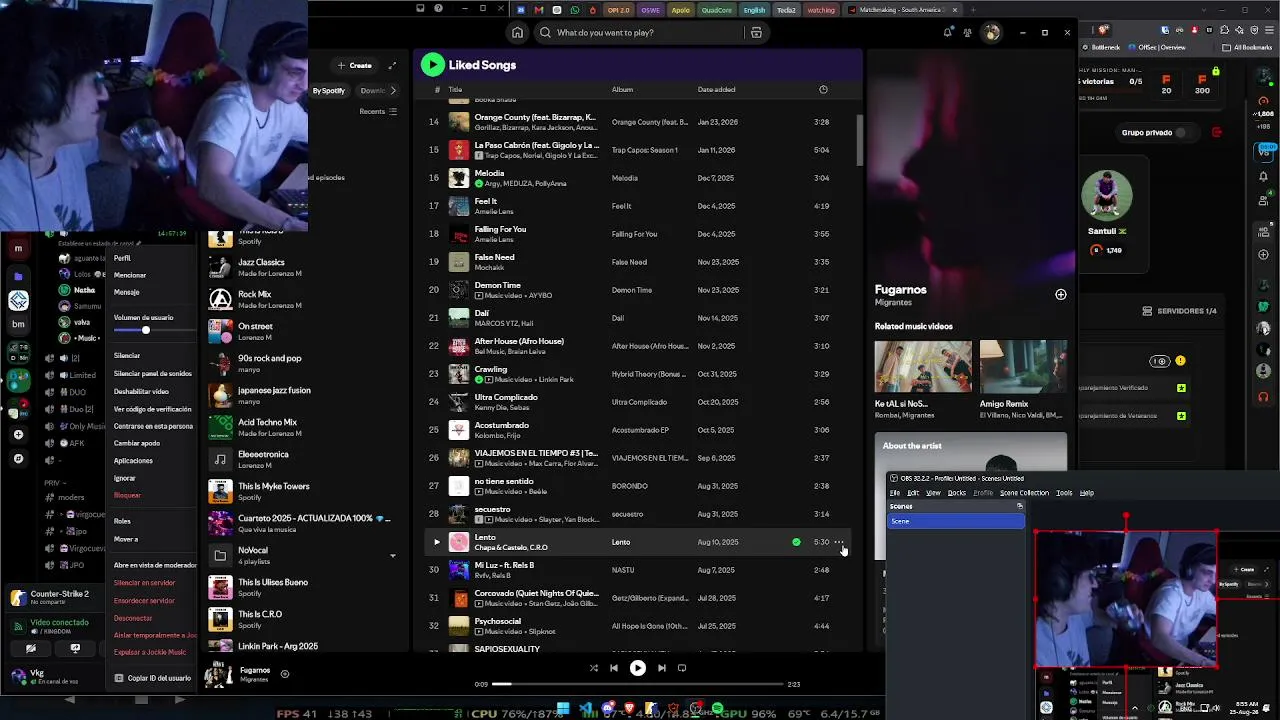This screenshot has height=720, width=1280.
Task: Focus the What do you want to play search
Action: [x=650, y=32]
